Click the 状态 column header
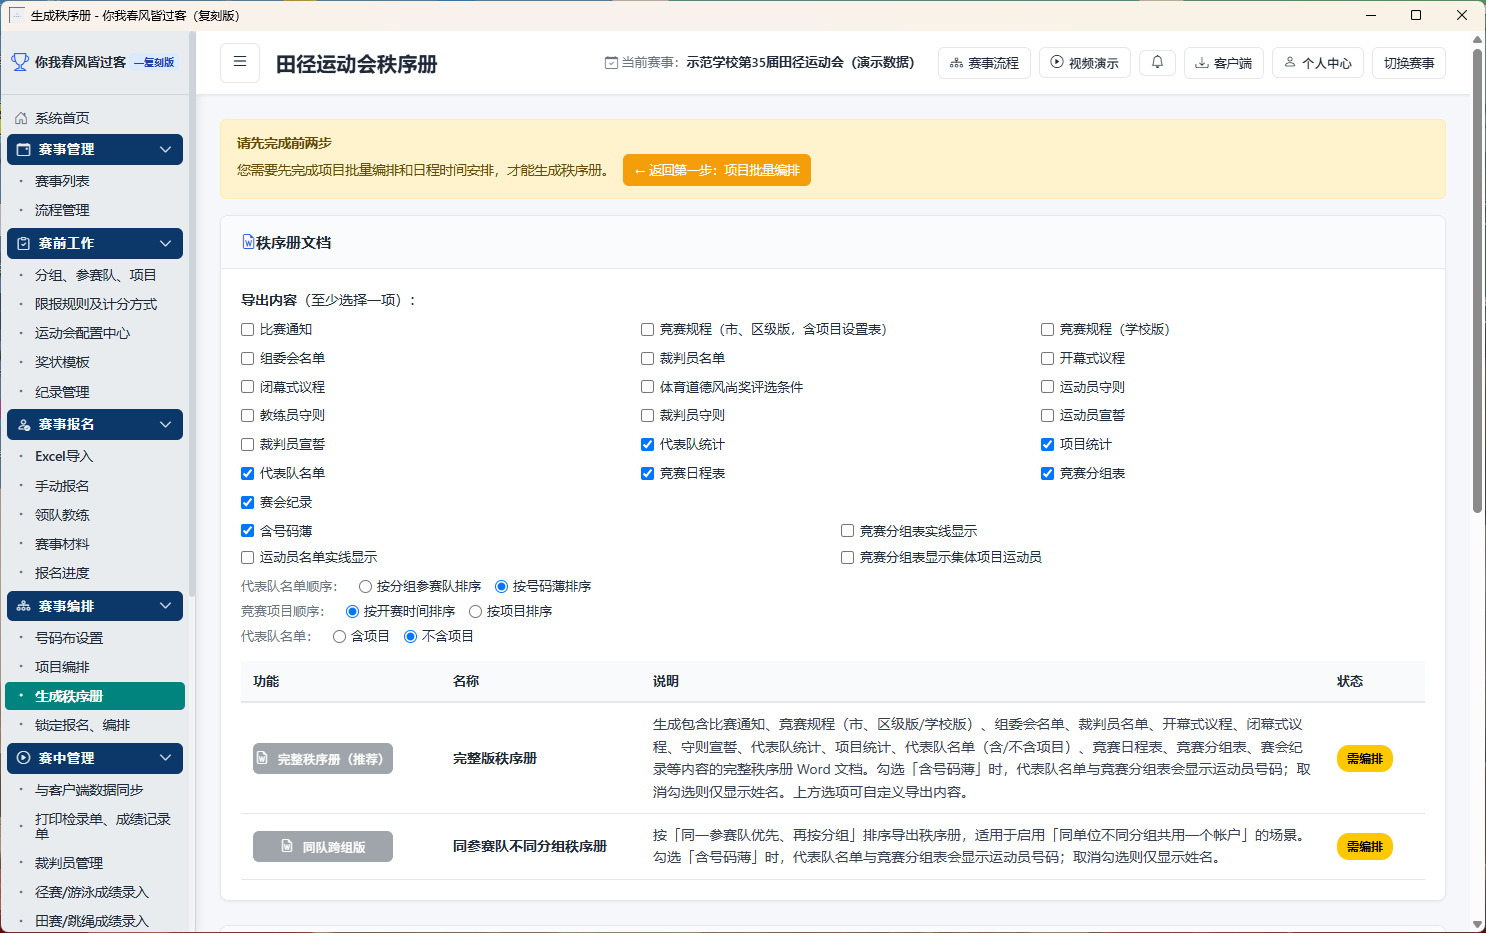The image size is (1486, 933). tap(1350, 681)
